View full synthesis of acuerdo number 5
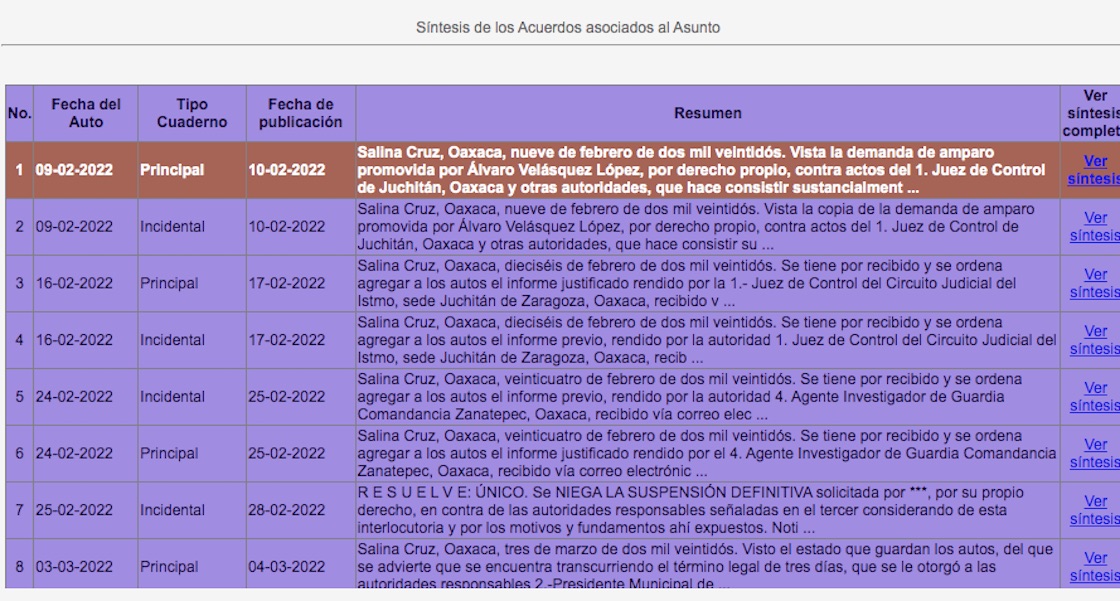Viewport: 1120px width, 601px height. click(1094, 397)
